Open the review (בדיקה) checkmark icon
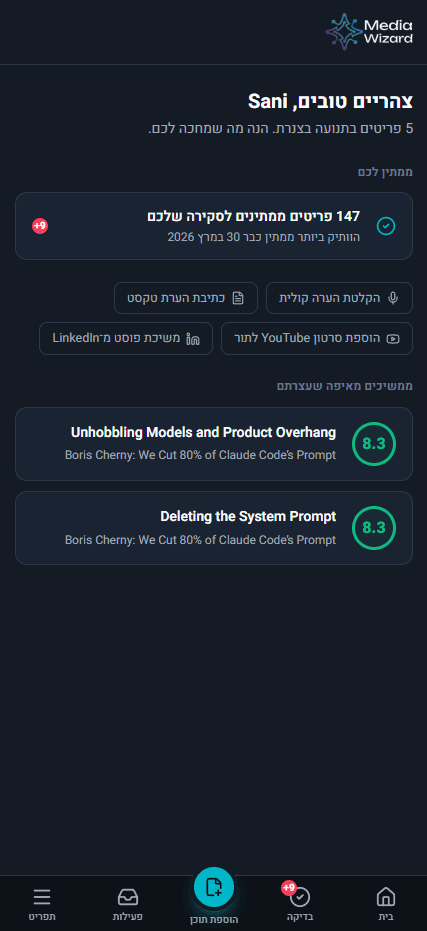Screen dimensions: 427x931 coord(301,897)
